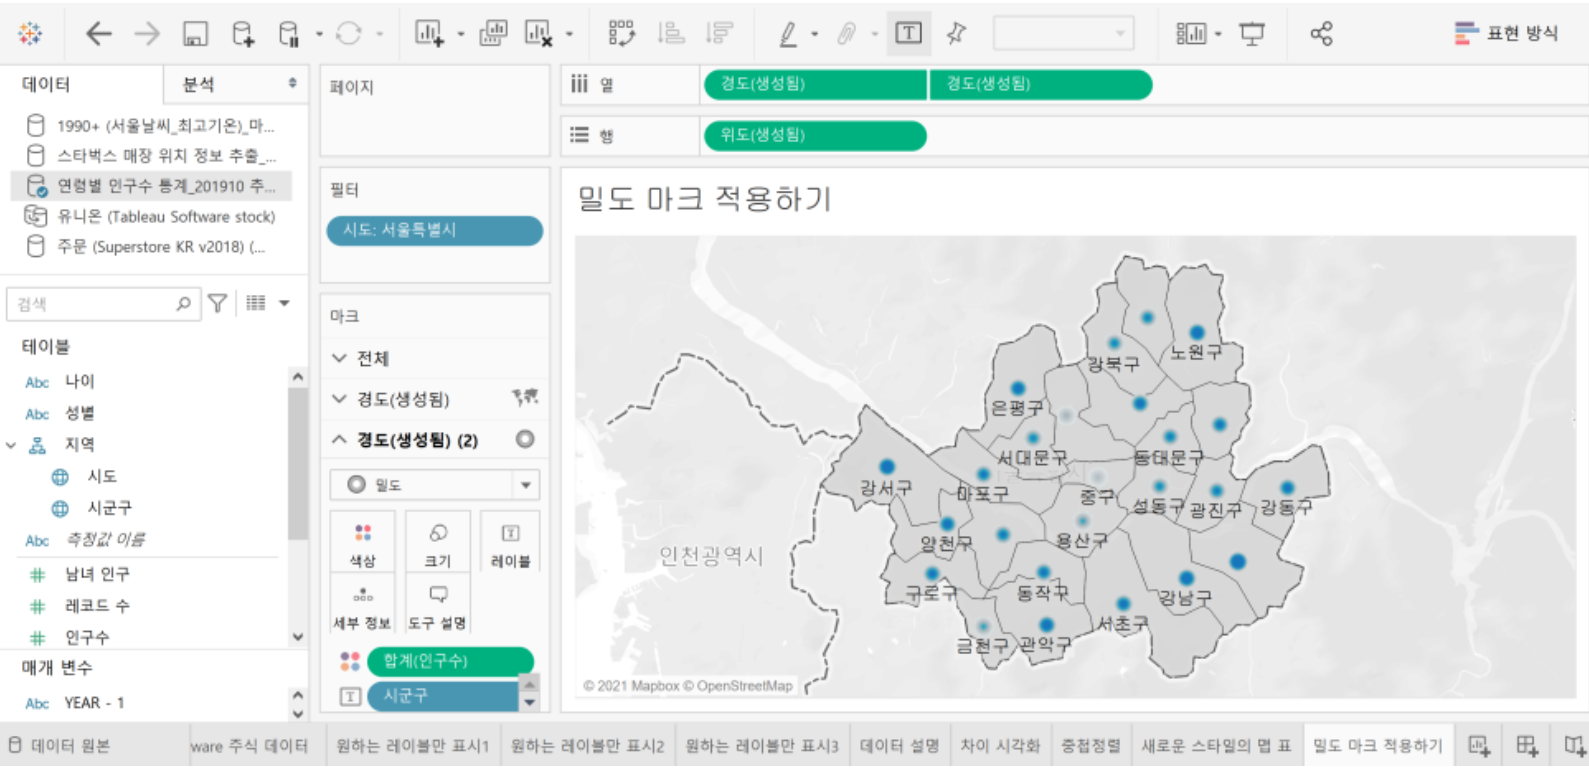This screenshot has width=1589, height=768.
Task: Toggle show mark labels T icon
Action: [908, 33]
